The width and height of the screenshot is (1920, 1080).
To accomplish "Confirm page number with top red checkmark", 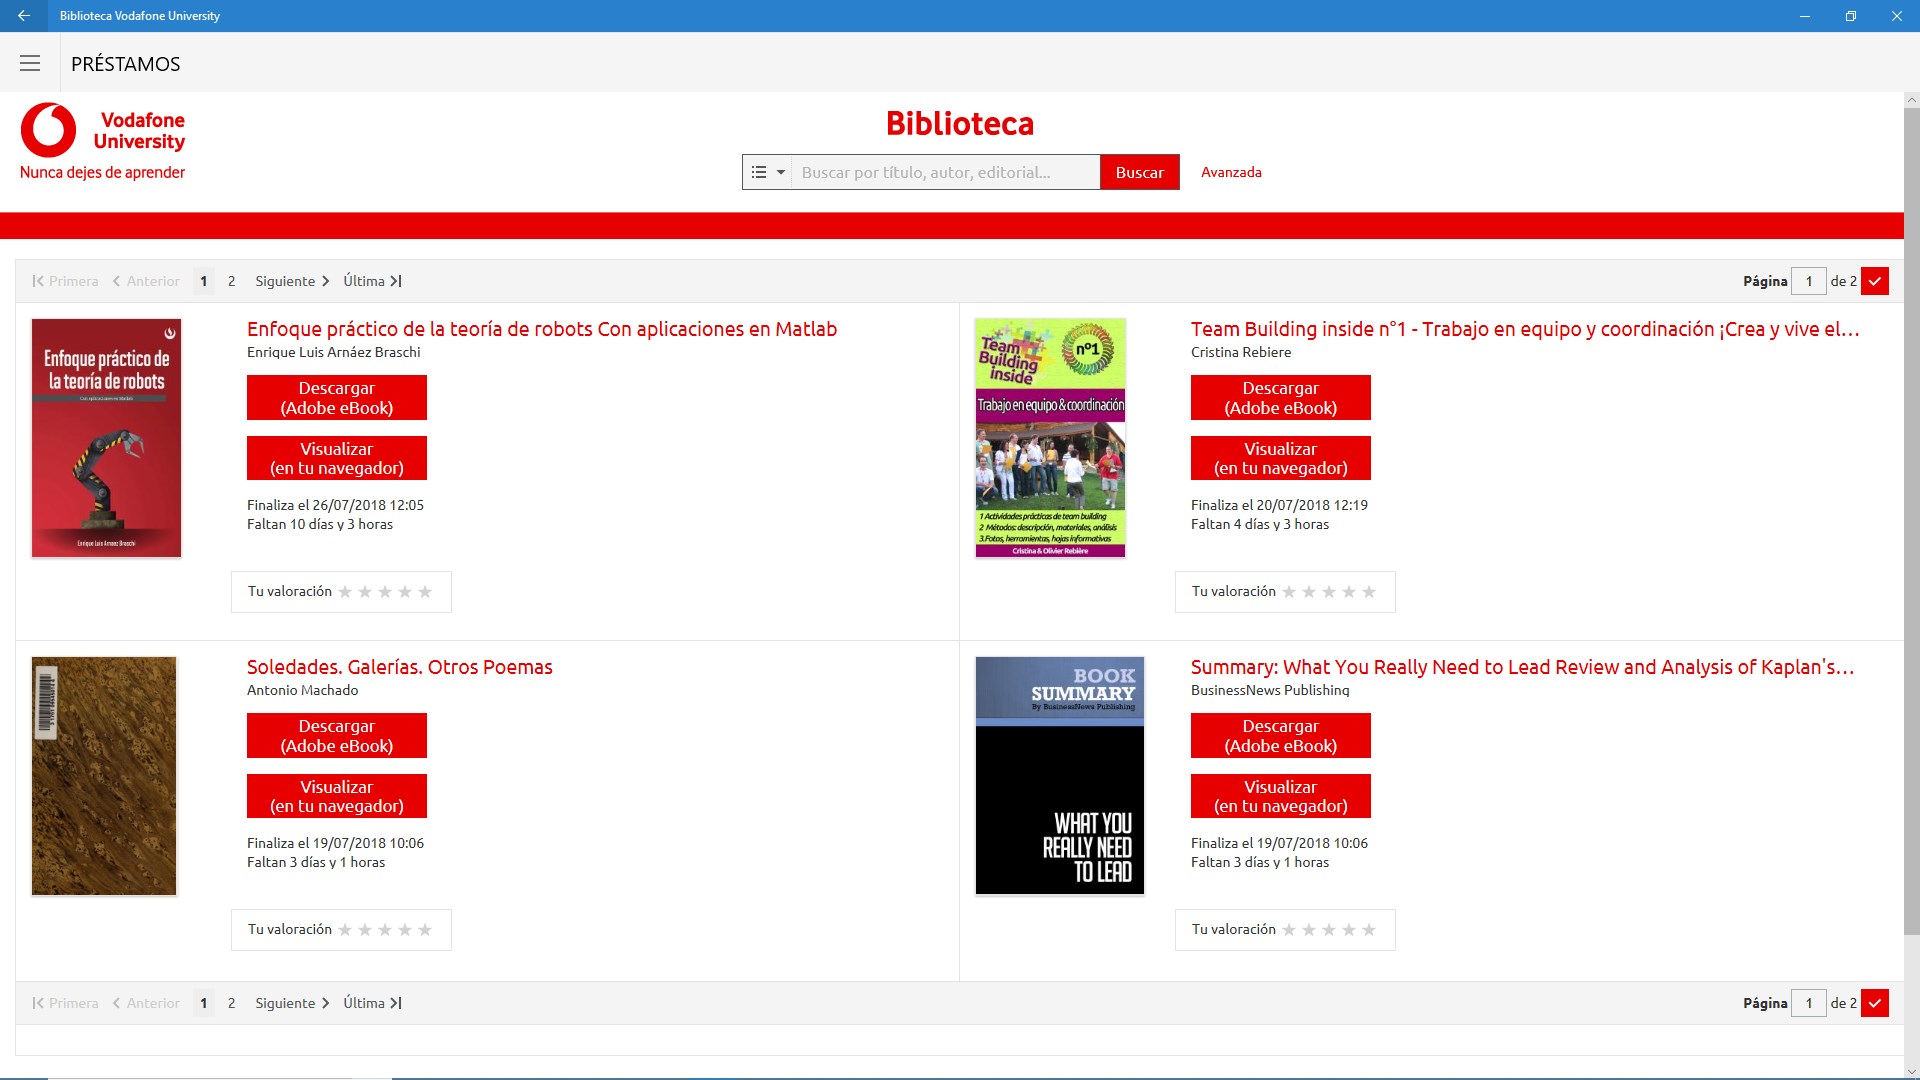I will pyautogui.click(x=1875, y=281).
